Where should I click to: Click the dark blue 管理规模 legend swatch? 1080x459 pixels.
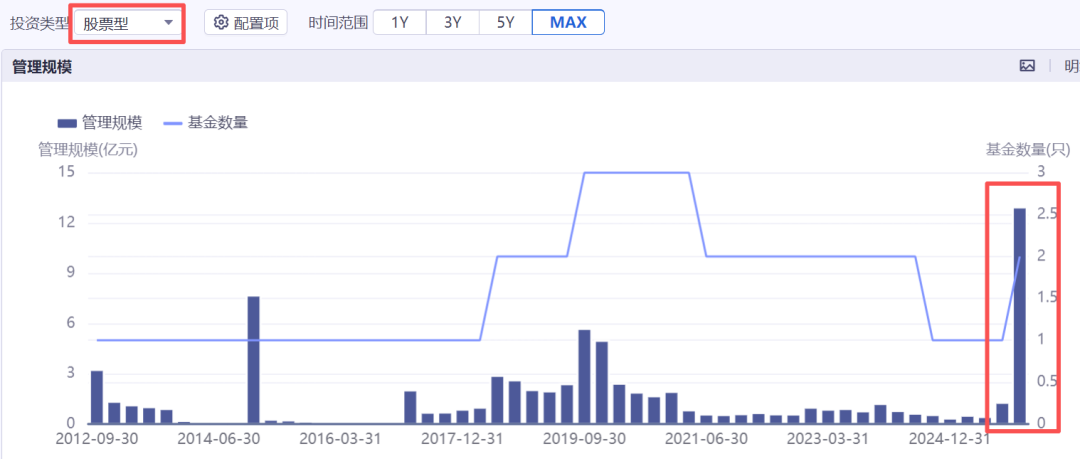[x=67, y=123]
